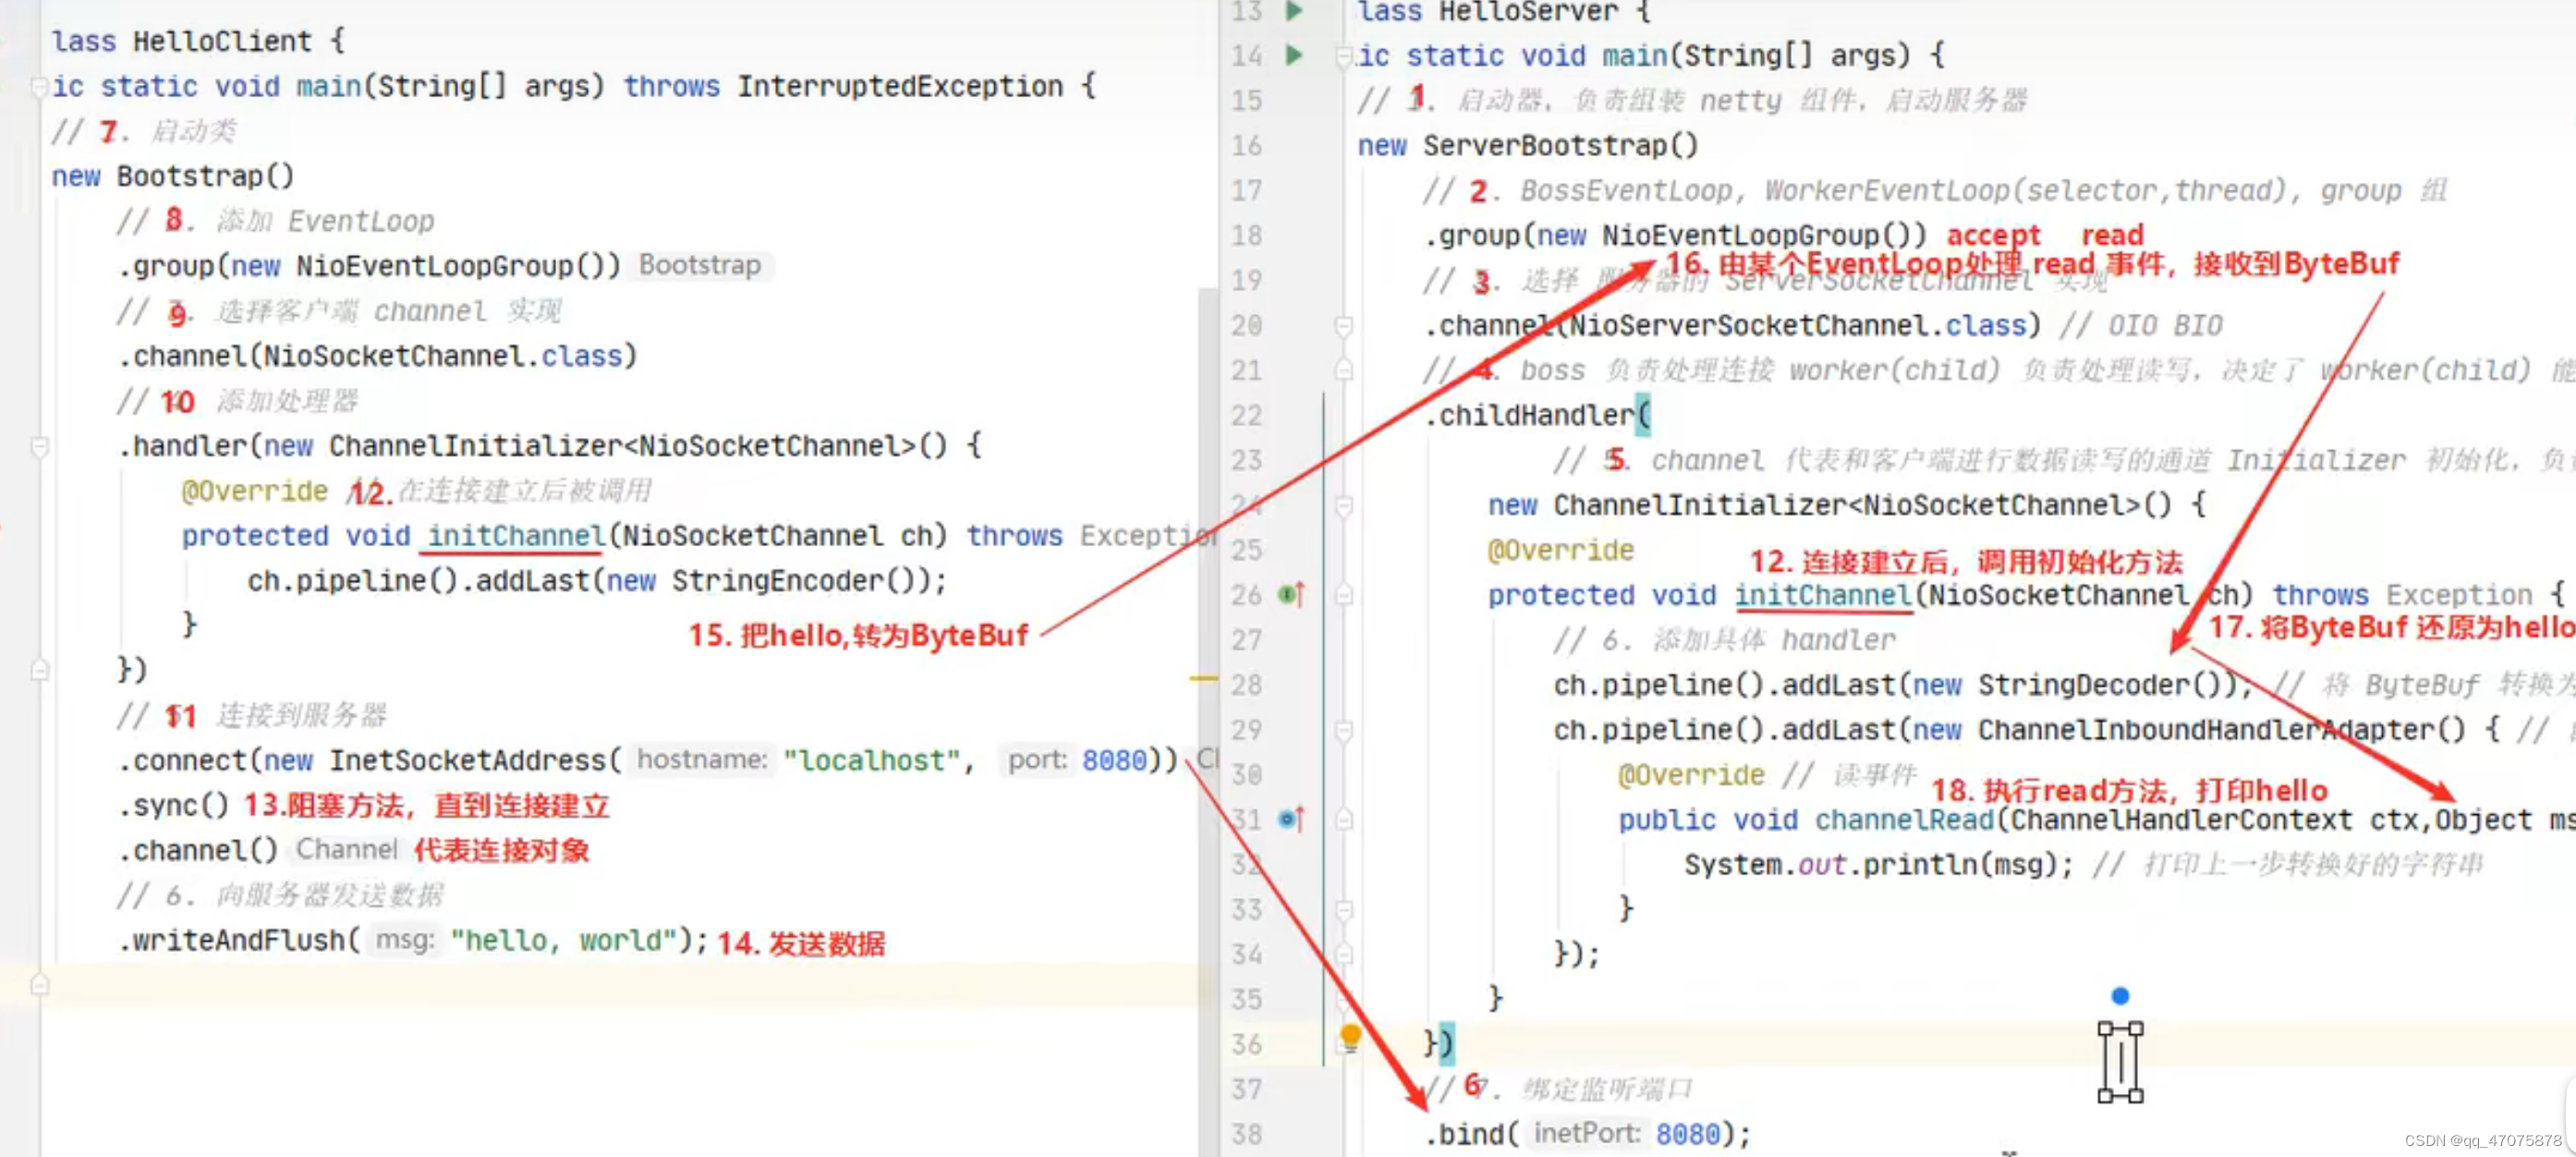Click line number 28 in the gutter
The image size is (2576, 1157).
(x=1247, y=686)
